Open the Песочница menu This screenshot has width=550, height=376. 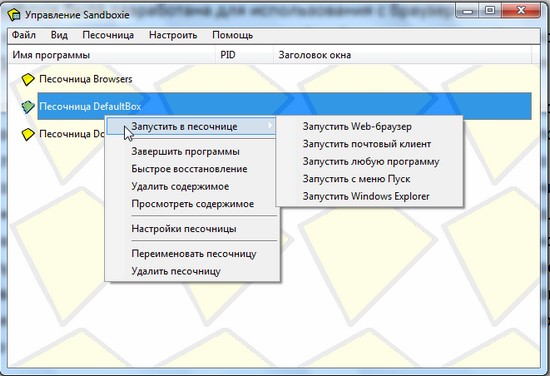108,35
